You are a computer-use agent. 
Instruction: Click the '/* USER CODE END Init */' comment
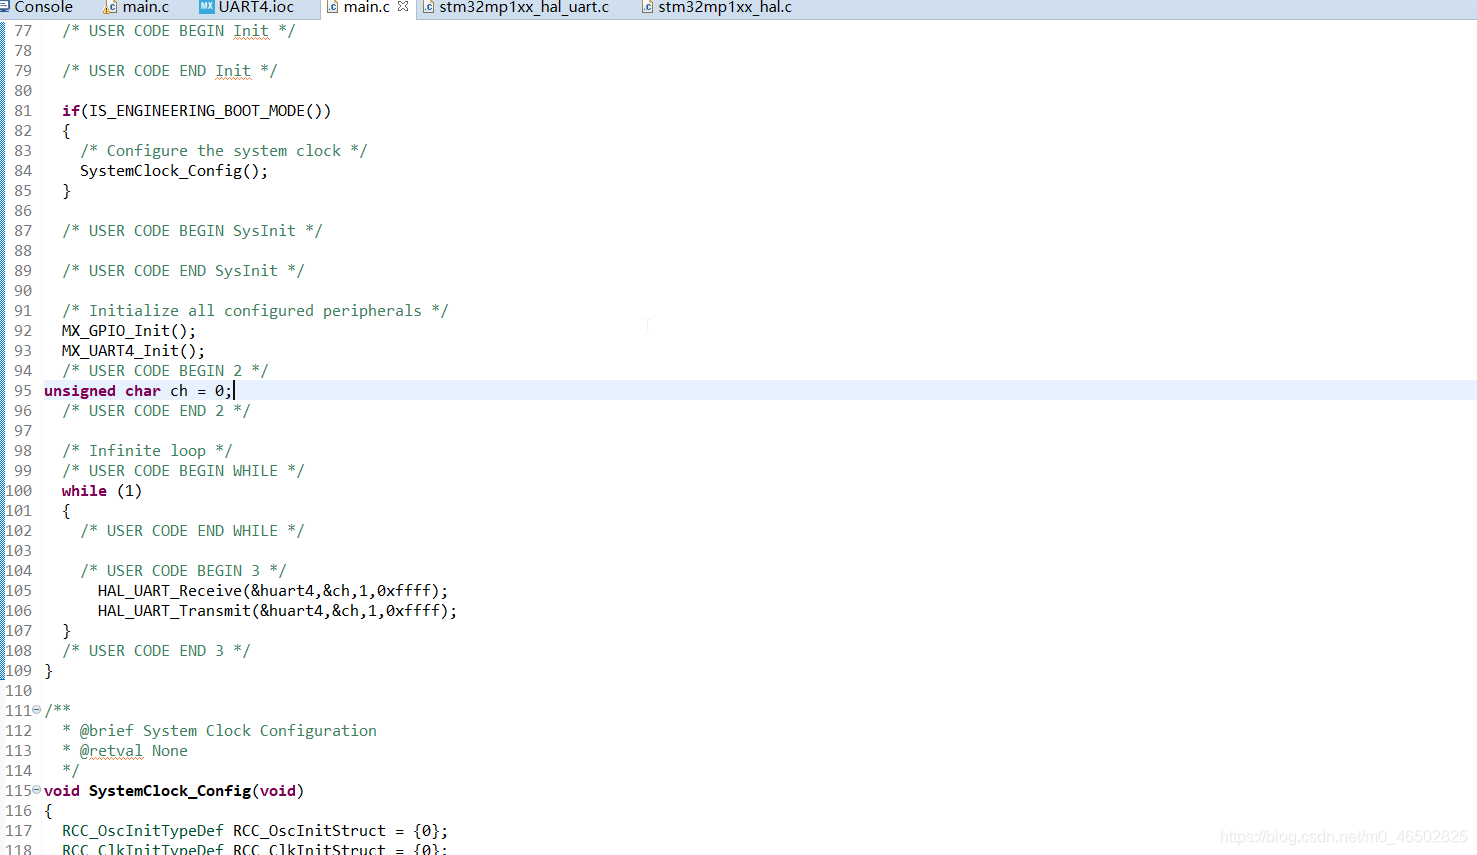(x=170, y=71)
